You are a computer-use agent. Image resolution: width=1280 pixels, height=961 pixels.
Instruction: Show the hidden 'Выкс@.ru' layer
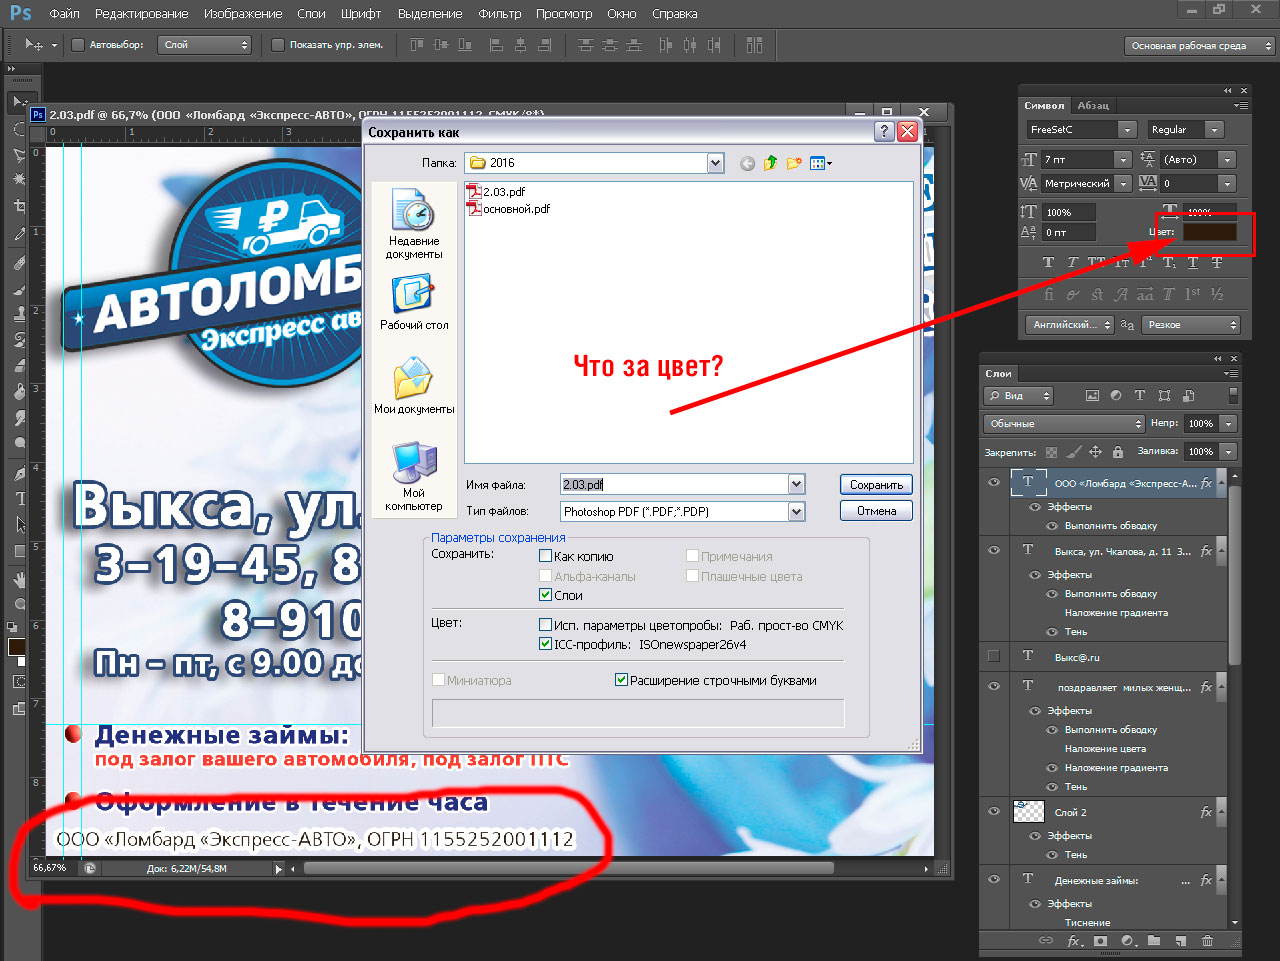coord(994,656)
